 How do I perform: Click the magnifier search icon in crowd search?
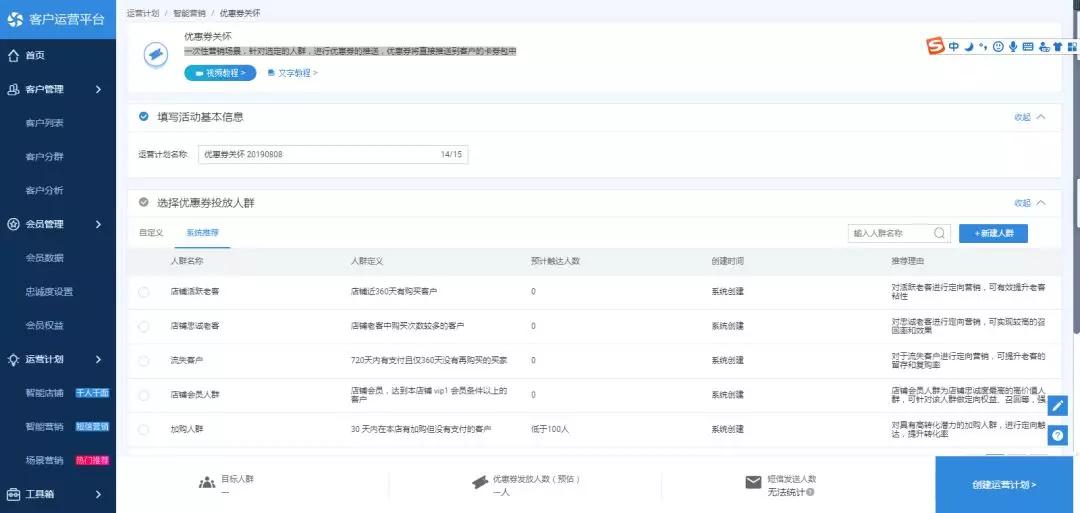[x=939, y=233]
